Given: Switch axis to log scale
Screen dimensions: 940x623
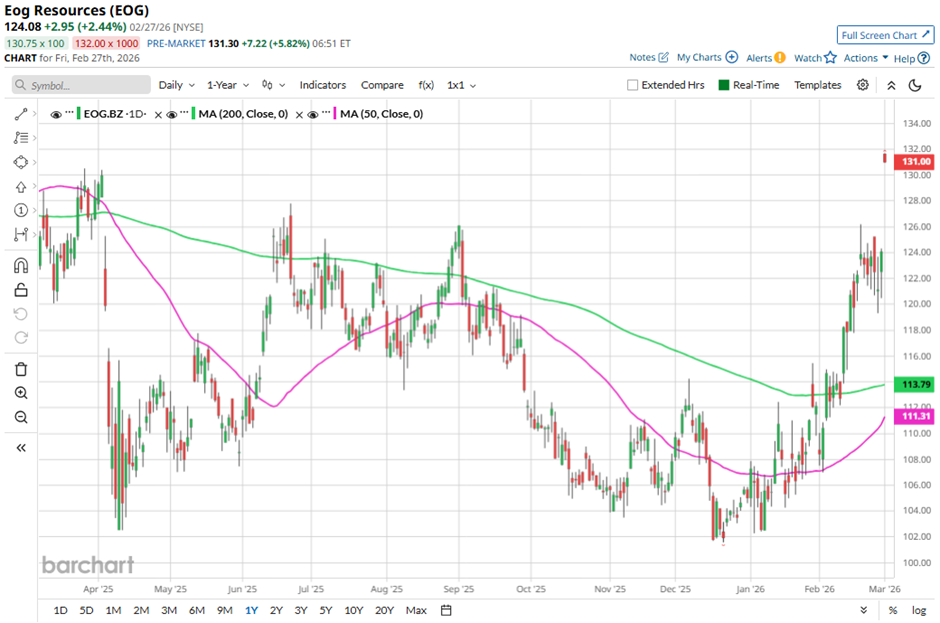Looking at the screenshot, I should [x=919, y=610].
